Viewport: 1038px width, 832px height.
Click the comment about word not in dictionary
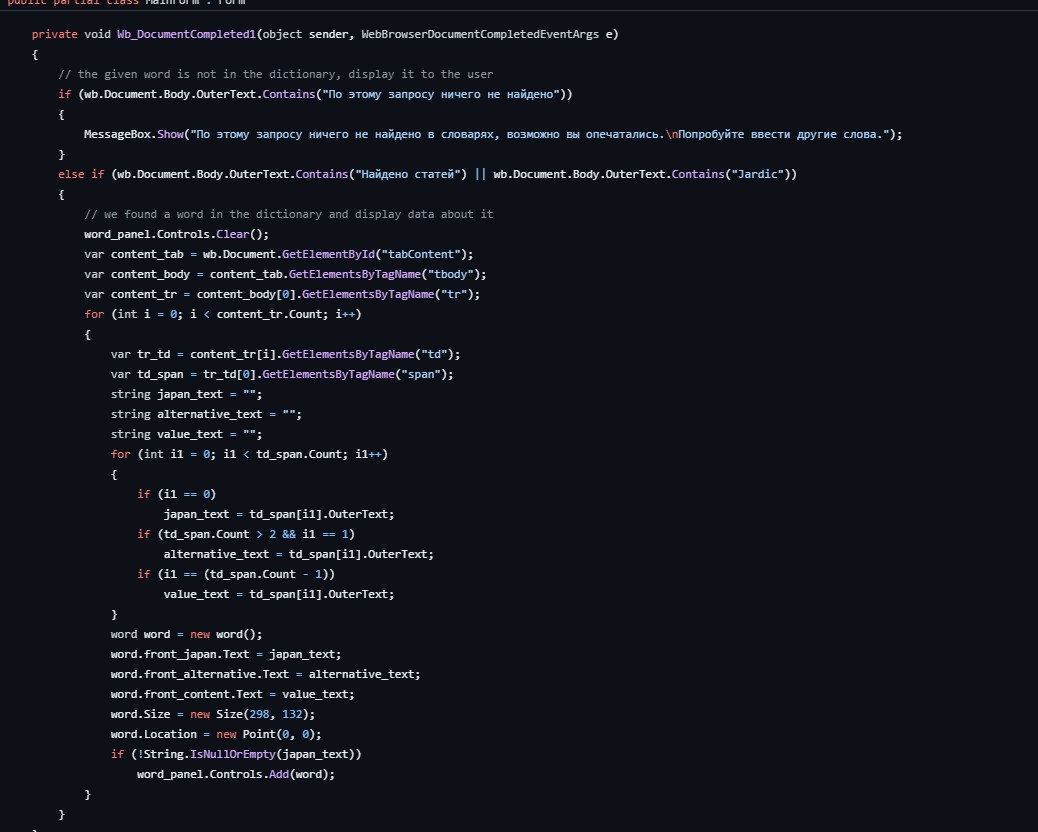(x=275, y=74)
